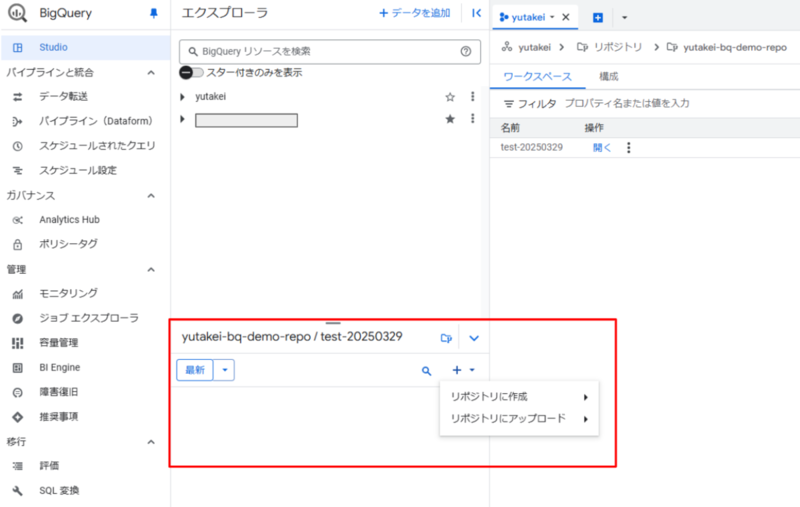Click the BigQuery logo icon

point(17,13)
